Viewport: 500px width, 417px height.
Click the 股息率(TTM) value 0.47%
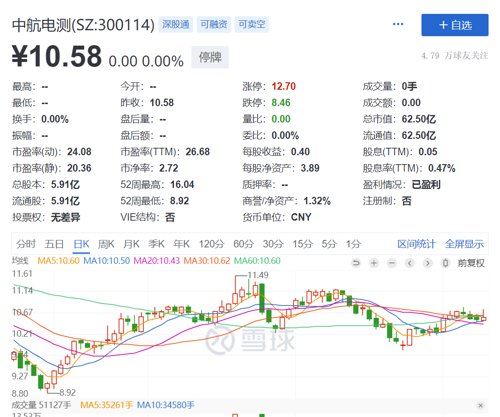pos(442,168)
